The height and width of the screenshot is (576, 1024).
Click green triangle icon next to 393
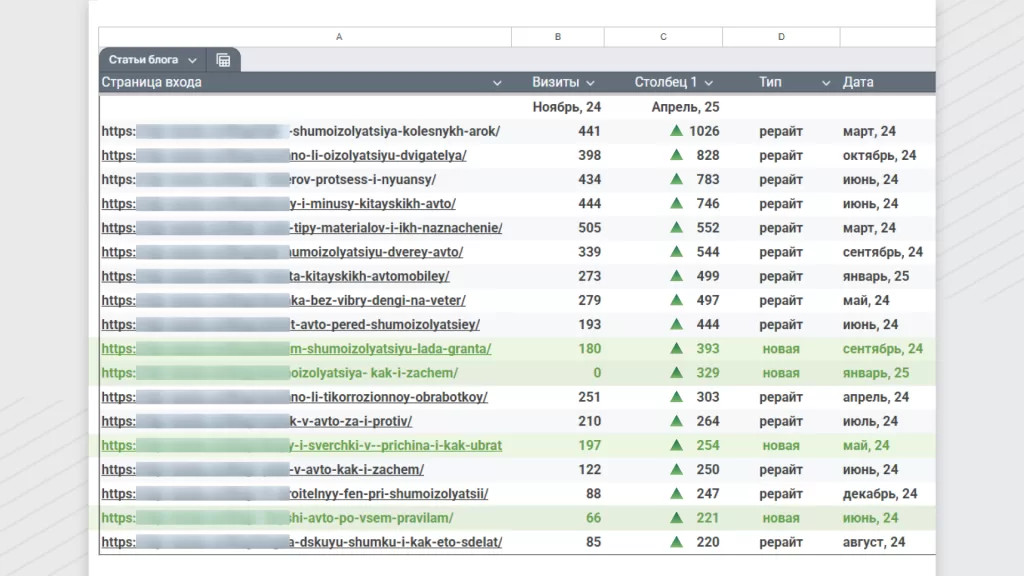tap(676, 349)
